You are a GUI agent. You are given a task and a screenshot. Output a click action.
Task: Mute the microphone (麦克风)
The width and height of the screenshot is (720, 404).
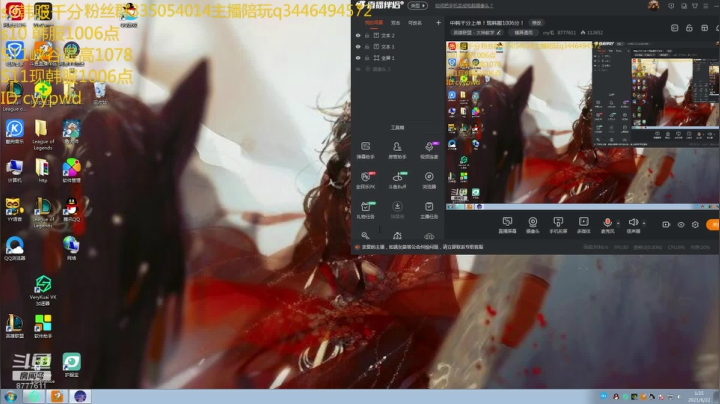[x=607, y=225]
